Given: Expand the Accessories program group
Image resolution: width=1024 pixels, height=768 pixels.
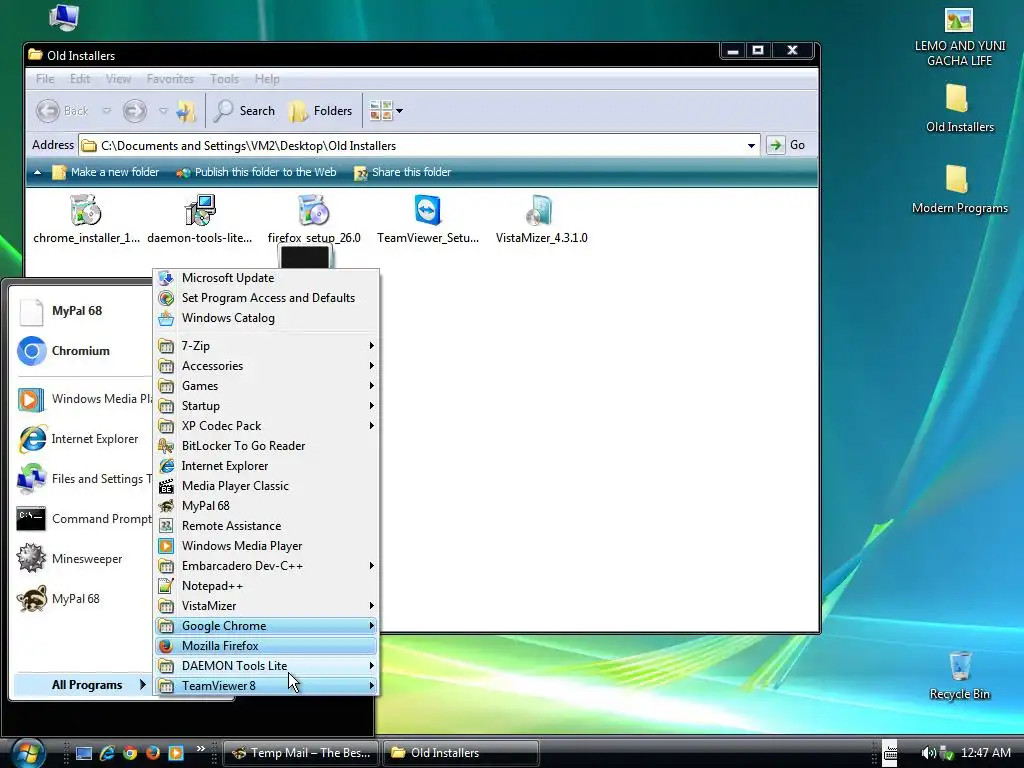Looking at the screenshot, I should 266,366.
